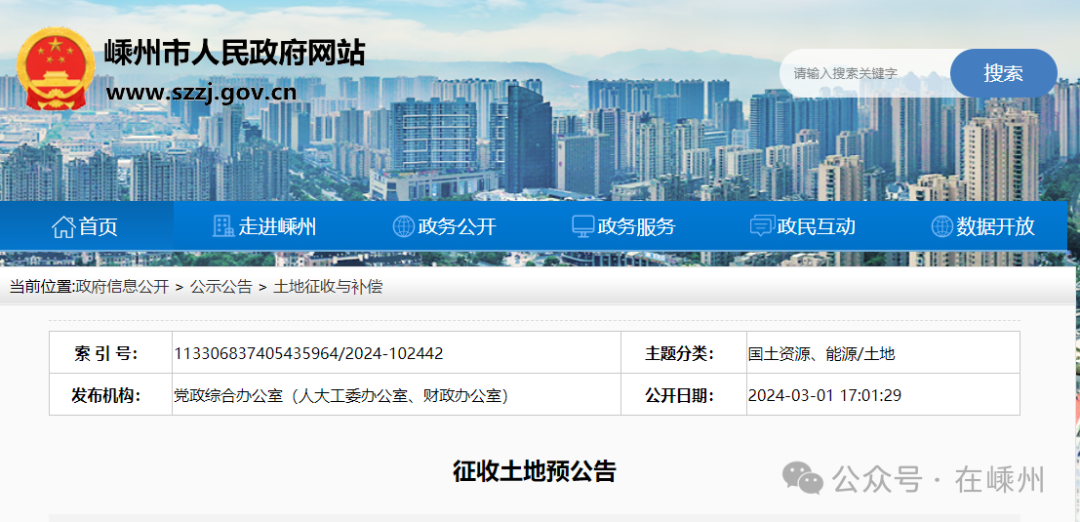Viewport: 1080px width, 522px height.
Task: Click the national emblem logo
Action: [55, 69]
